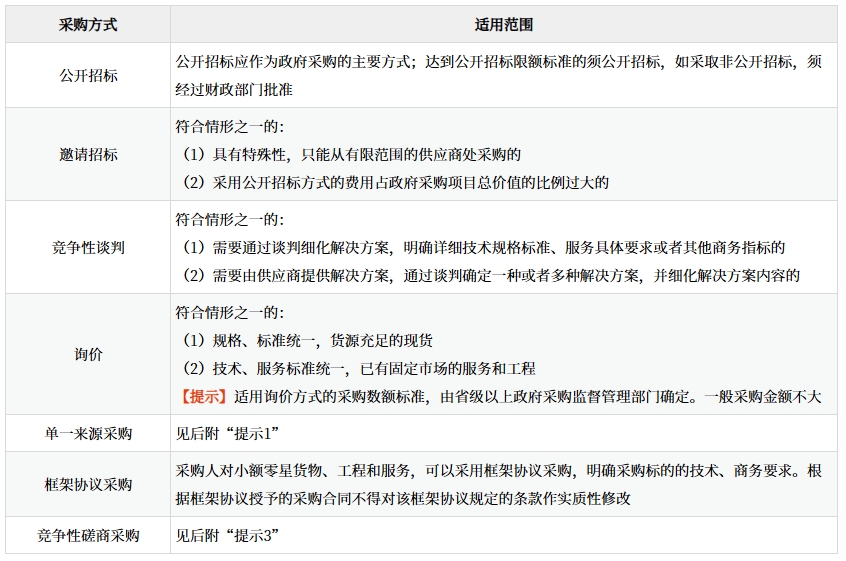Click item (1) 需要通过谈判细化解决方案 text

tap(480, 248)
